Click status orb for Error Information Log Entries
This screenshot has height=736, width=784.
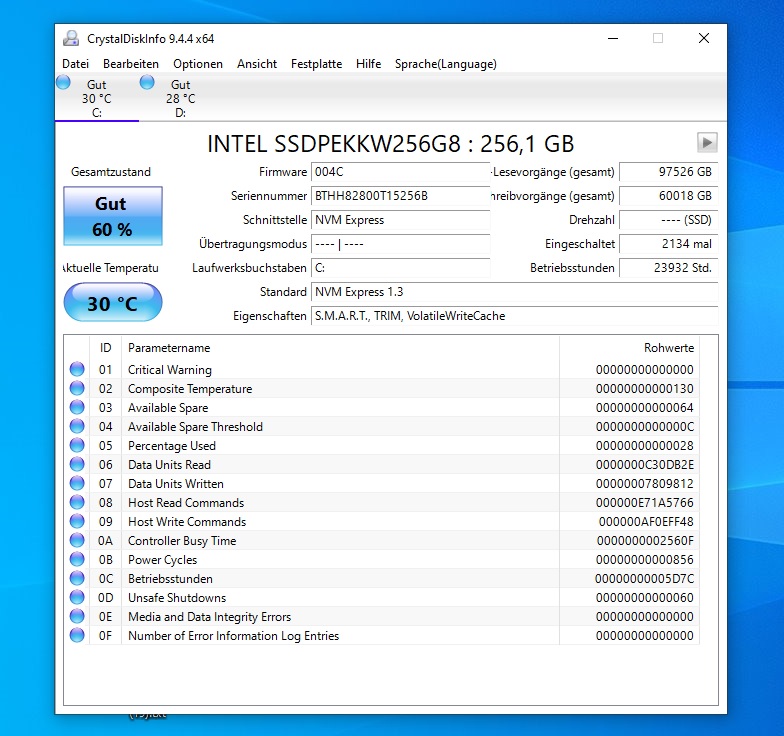[x=77, y=635]
